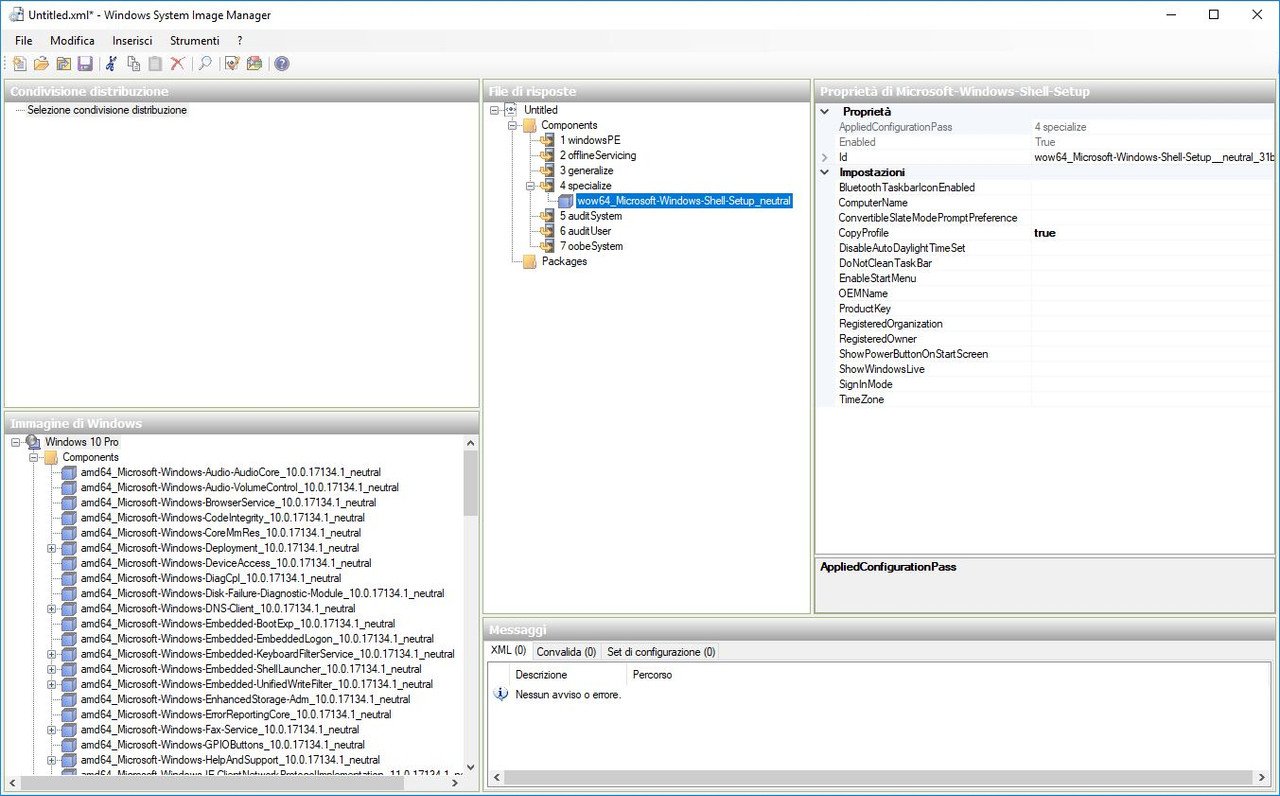This screenshot has height=796, width=1280.
Task: Select wow64_Microsoft-Windows-Shell-Setup_neutral component
Action: [x=684, y=201]
